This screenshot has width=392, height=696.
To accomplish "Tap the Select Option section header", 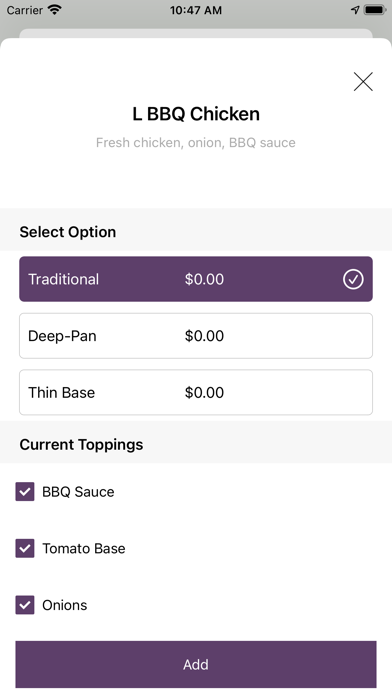I will [67, 232].
